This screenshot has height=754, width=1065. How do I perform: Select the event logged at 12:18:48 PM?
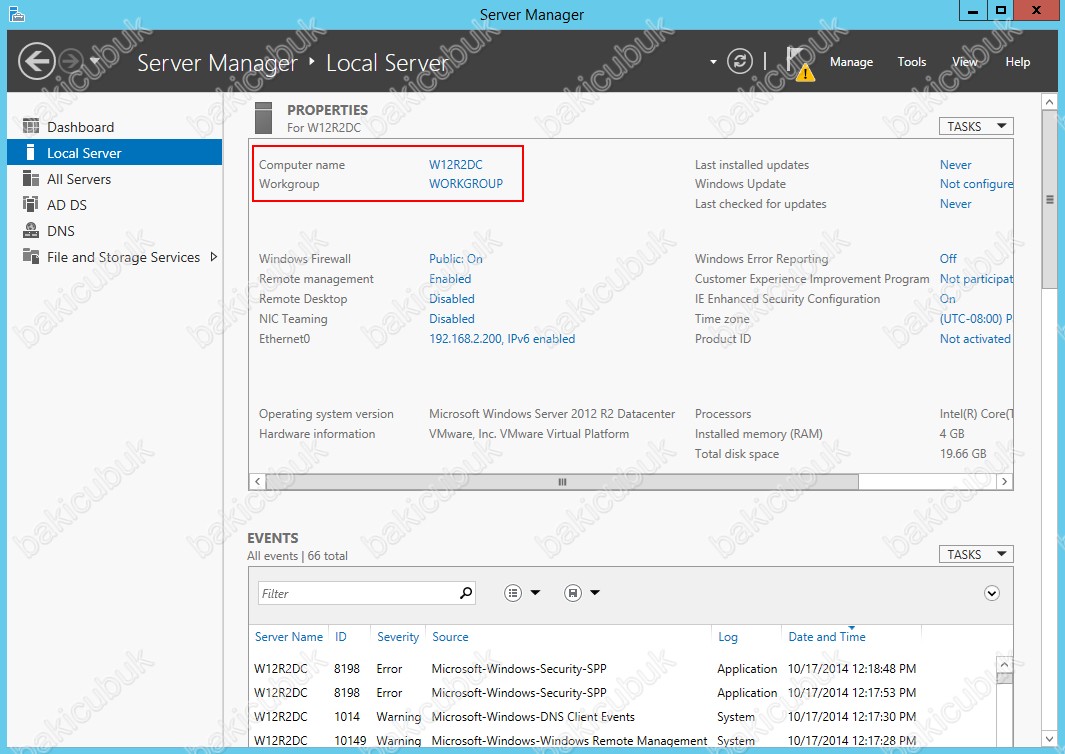click(x=622, y=668)
